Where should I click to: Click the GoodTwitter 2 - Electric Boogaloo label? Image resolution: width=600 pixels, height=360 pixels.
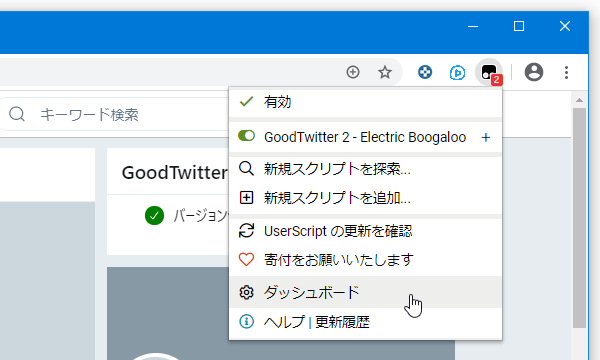[x=365, y=137]
